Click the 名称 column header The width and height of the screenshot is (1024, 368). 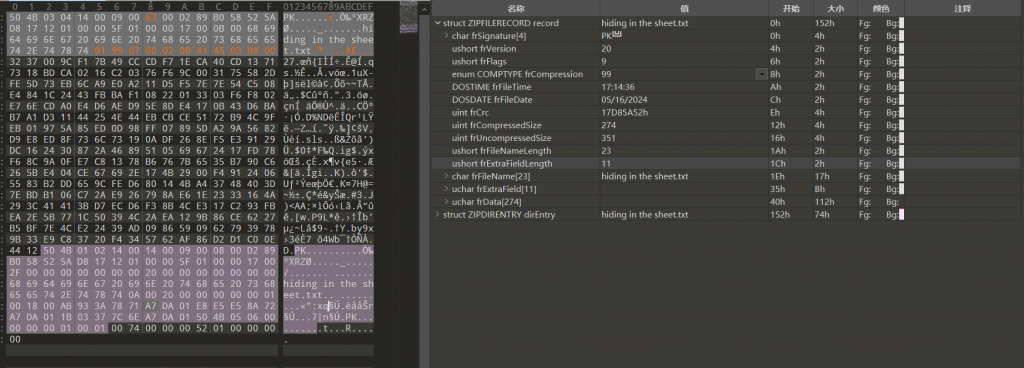pyautogui.click(x=516, y=8)
